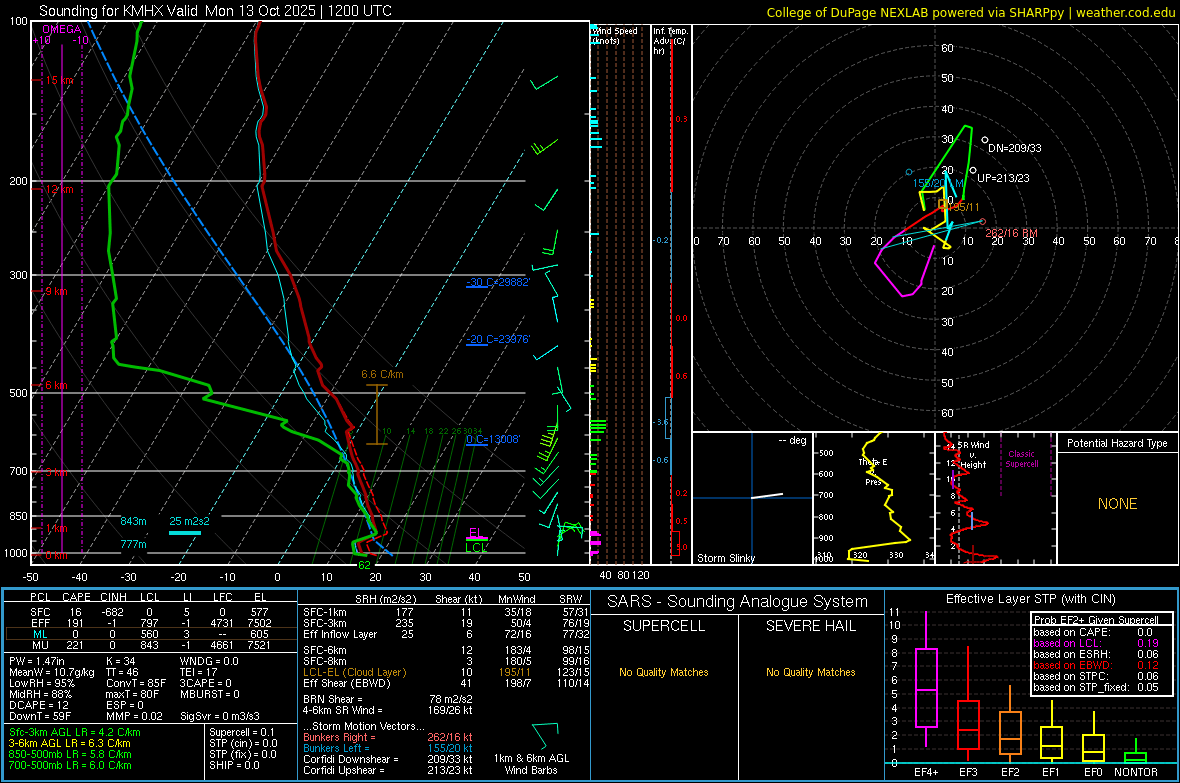Click the BRN Shear = 78 m2/s2 line
1180x783 pixels.
click(x=388, y=699)
